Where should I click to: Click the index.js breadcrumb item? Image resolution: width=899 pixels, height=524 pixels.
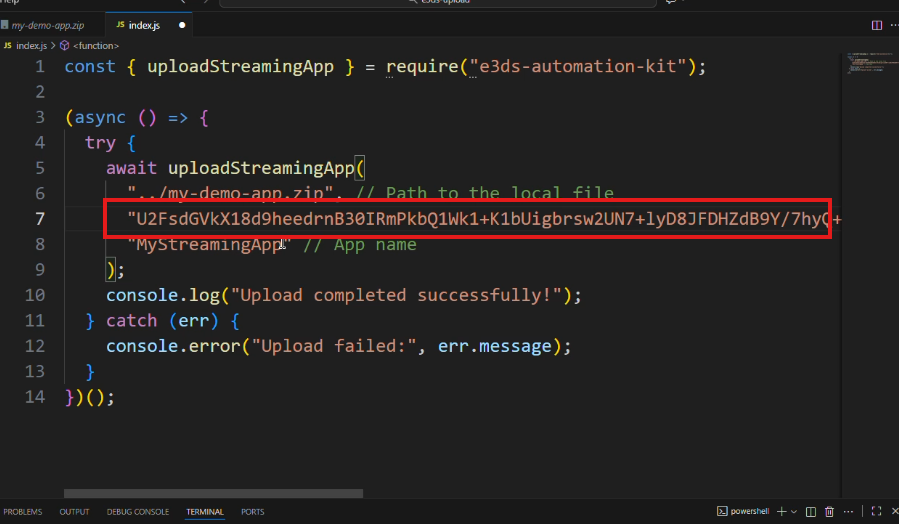[x=30, y=45]
